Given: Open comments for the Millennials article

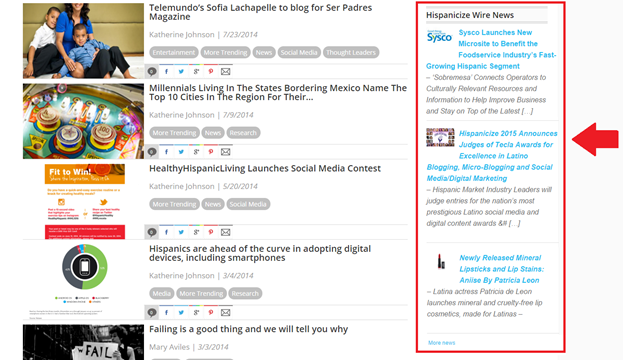Looking at the screenshot, I should (x=152, y=152).
